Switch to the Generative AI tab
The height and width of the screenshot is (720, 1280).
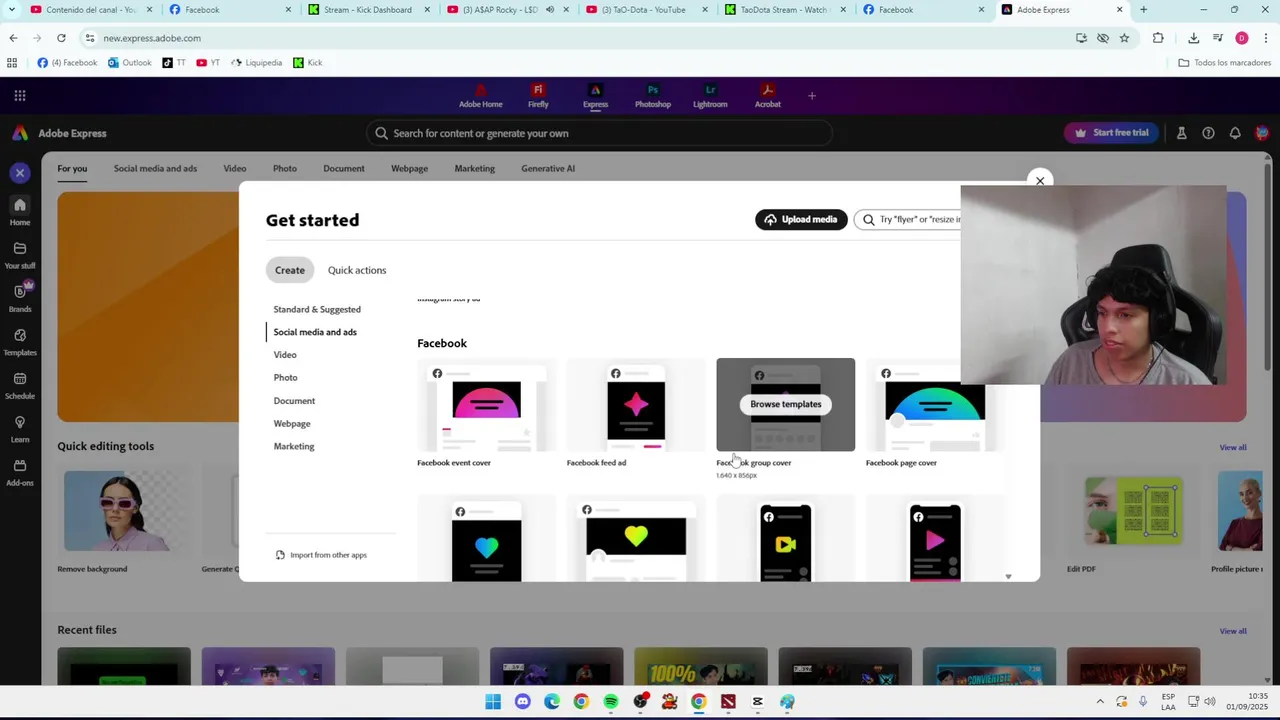[x=548, y=168]
